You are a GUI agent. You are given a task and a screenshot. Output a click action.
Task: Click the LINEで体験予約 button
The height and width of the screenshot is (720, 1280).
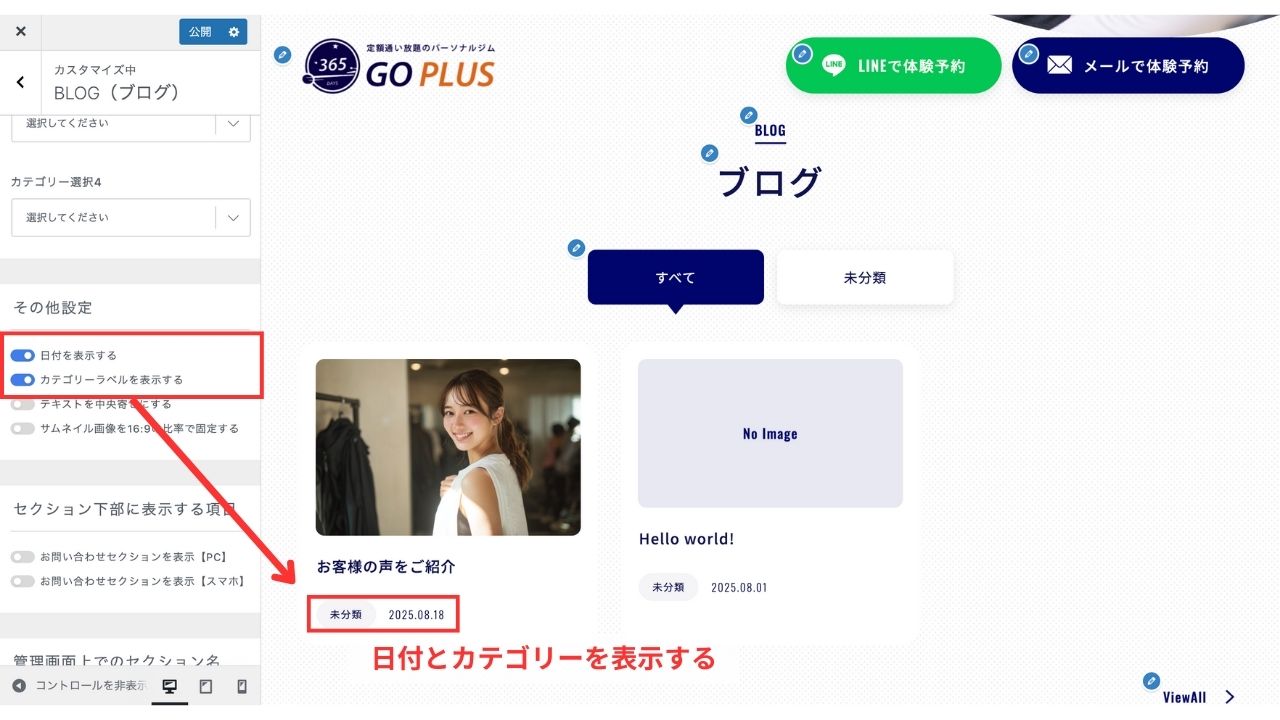pos(894,66)
